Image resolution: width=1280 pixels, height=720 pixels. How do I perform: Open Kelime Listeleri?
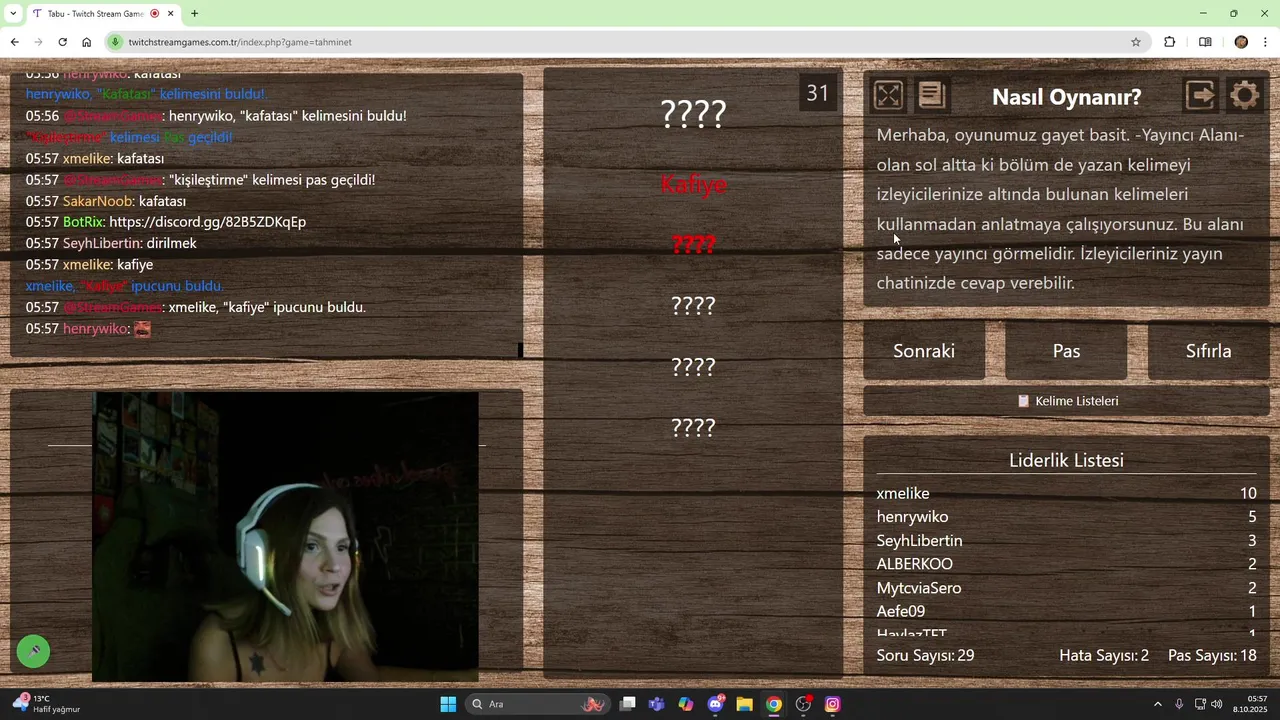click(x=1067, y=401)
